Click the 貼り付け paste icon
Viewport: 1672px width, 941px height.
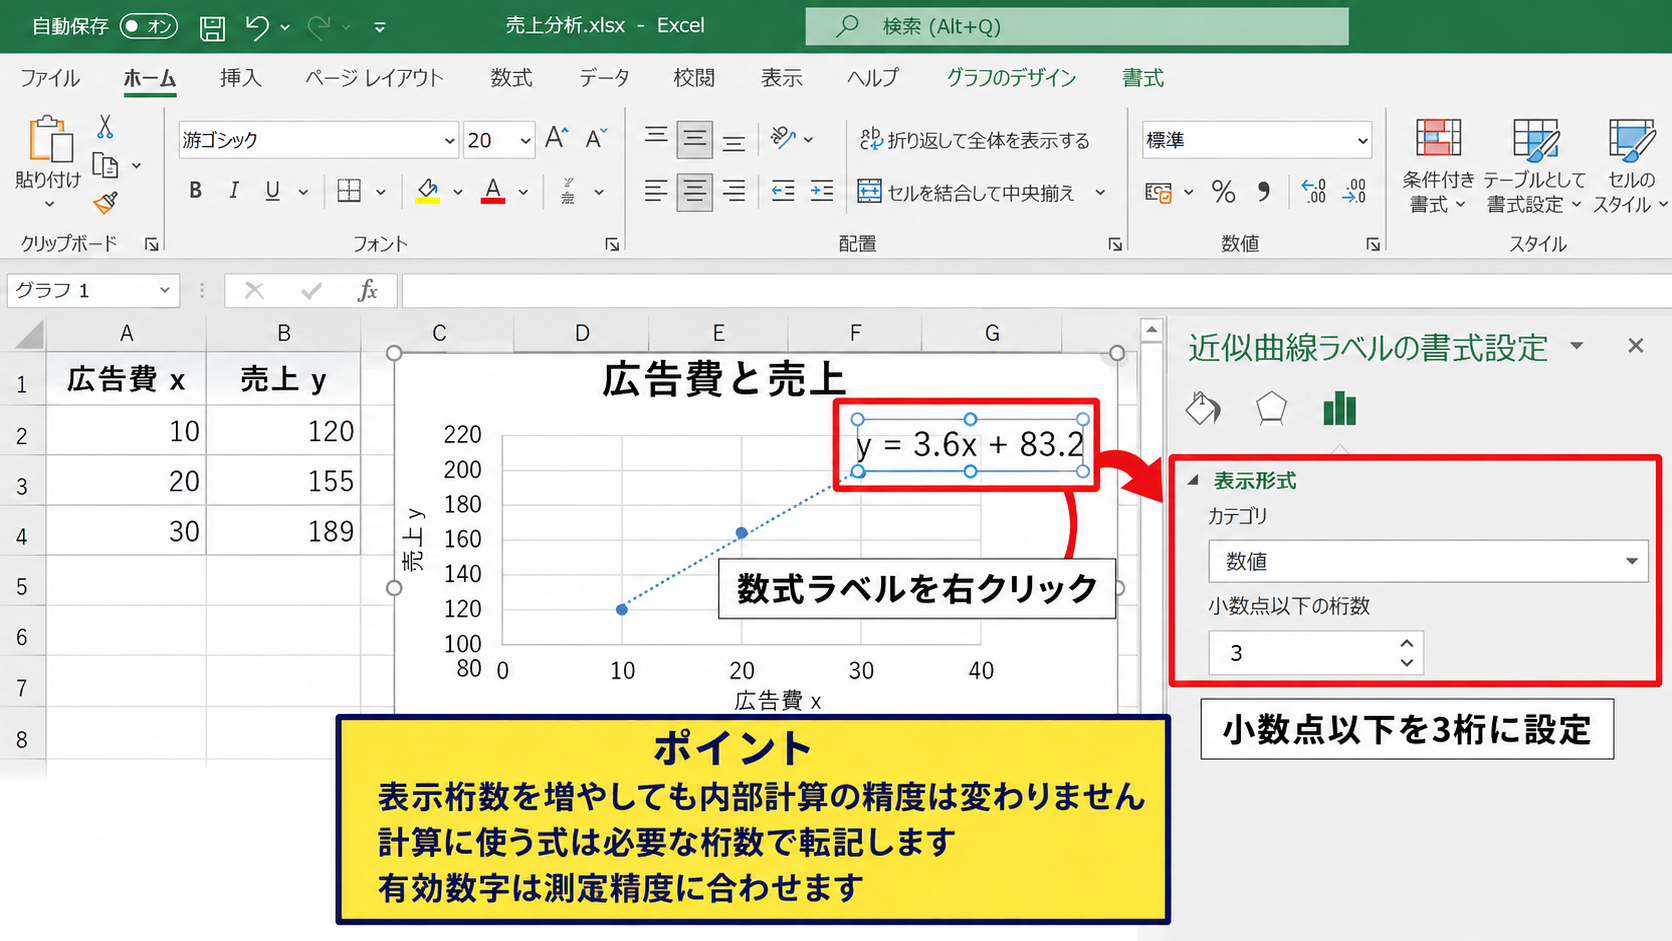[49, 139]
